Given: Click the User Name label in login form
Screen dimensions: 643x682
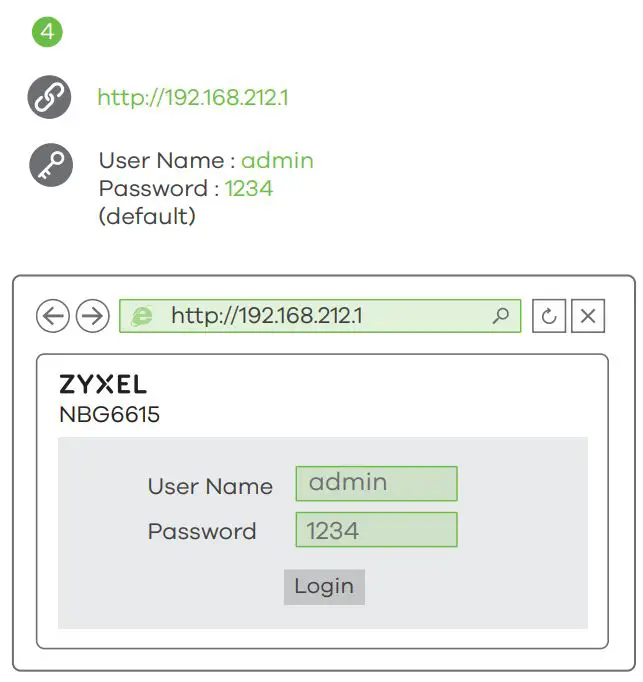Looking at the screenshot, I should [x=210, y=487].
